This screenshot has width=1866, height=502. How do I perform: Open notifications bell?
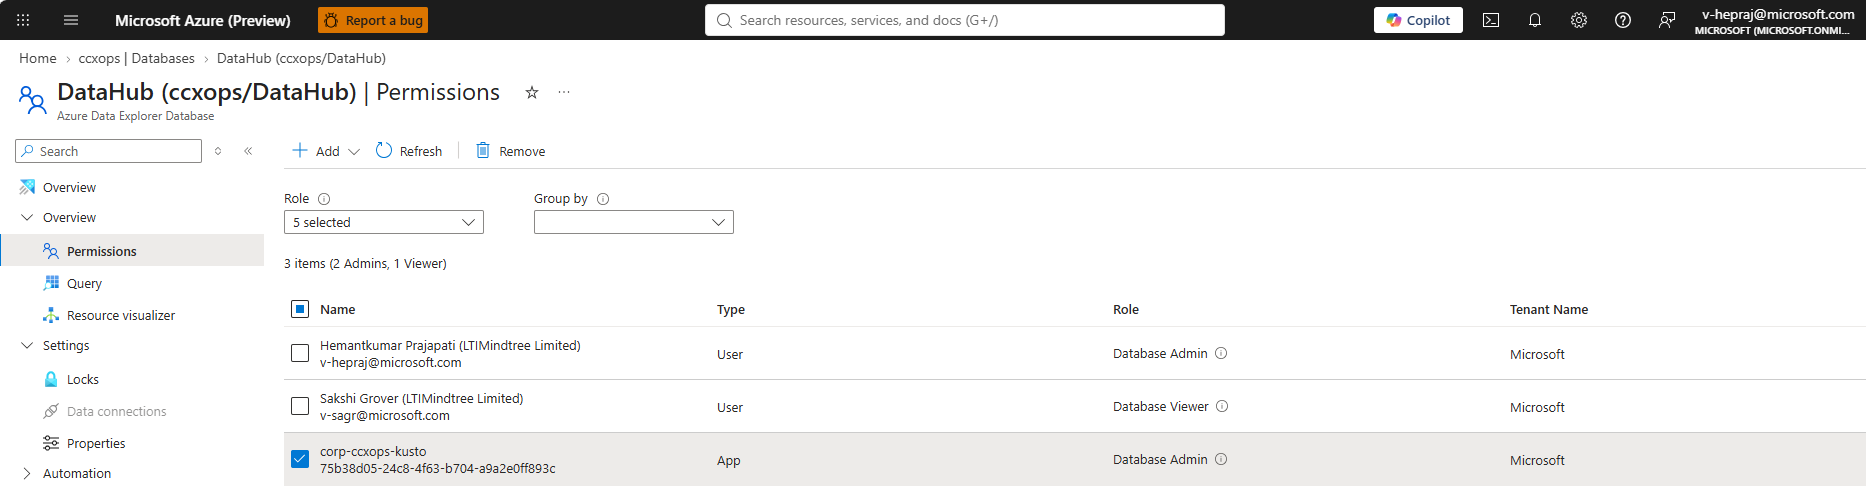(x=1535, y=20)
